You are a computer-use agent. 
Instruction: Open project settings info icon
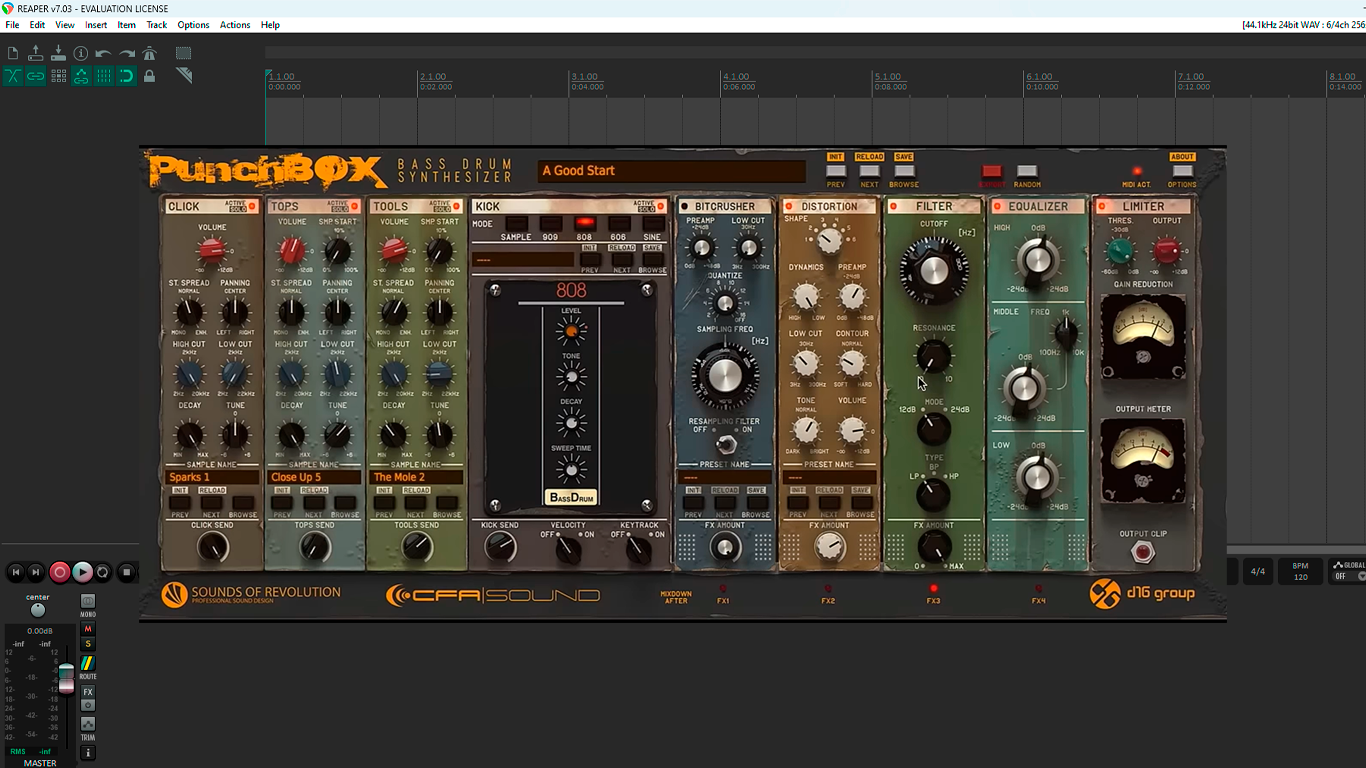(x=81, y=53)
